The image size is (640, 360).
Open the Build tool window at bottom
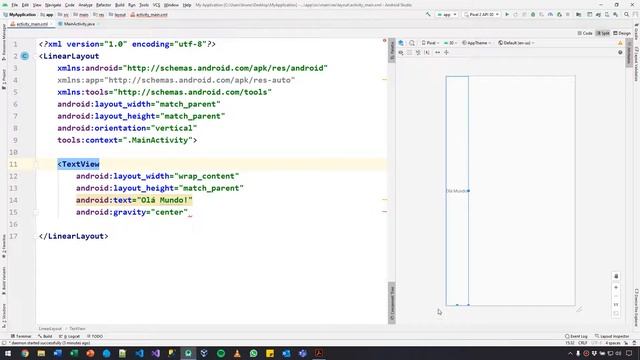pos(45,336)
